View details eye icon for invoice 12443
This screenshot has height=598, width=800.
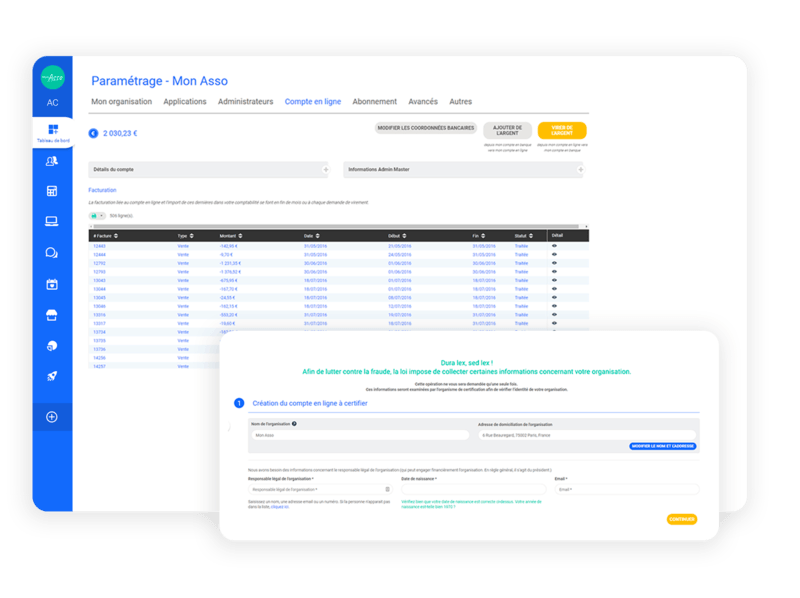555,245
